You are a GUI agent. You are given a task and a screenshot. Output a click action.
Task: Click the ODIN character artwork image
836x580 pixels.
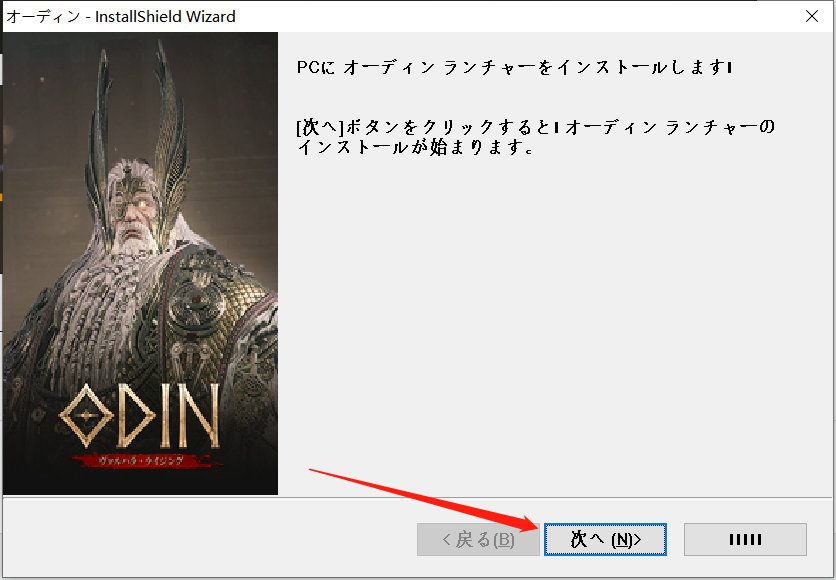pyautogui.click(x=141, y=263)
